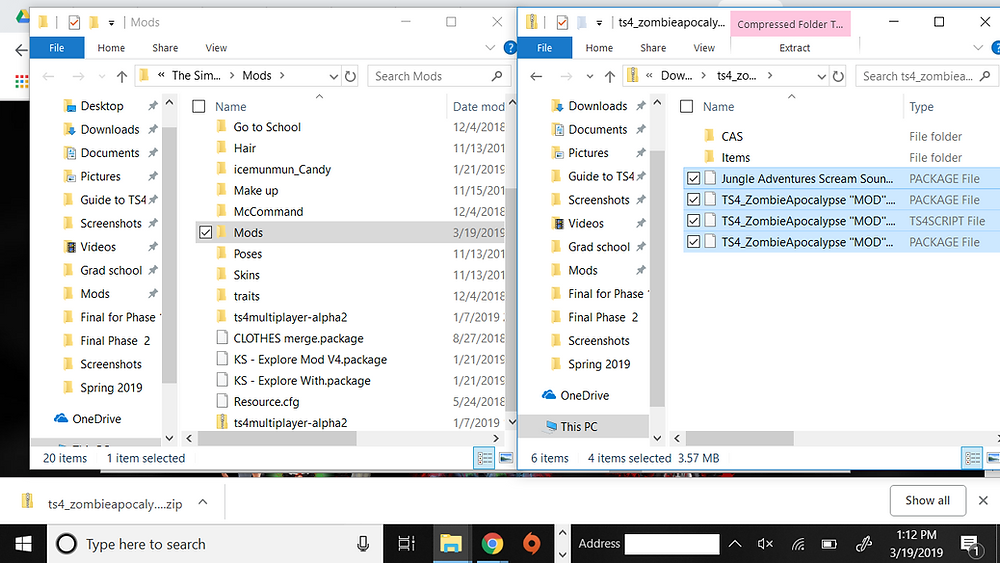This screenshot has width=1000, height=563.
Task: Open Extract tab in zombieapocalypse window
Action: tap(795, 48)
